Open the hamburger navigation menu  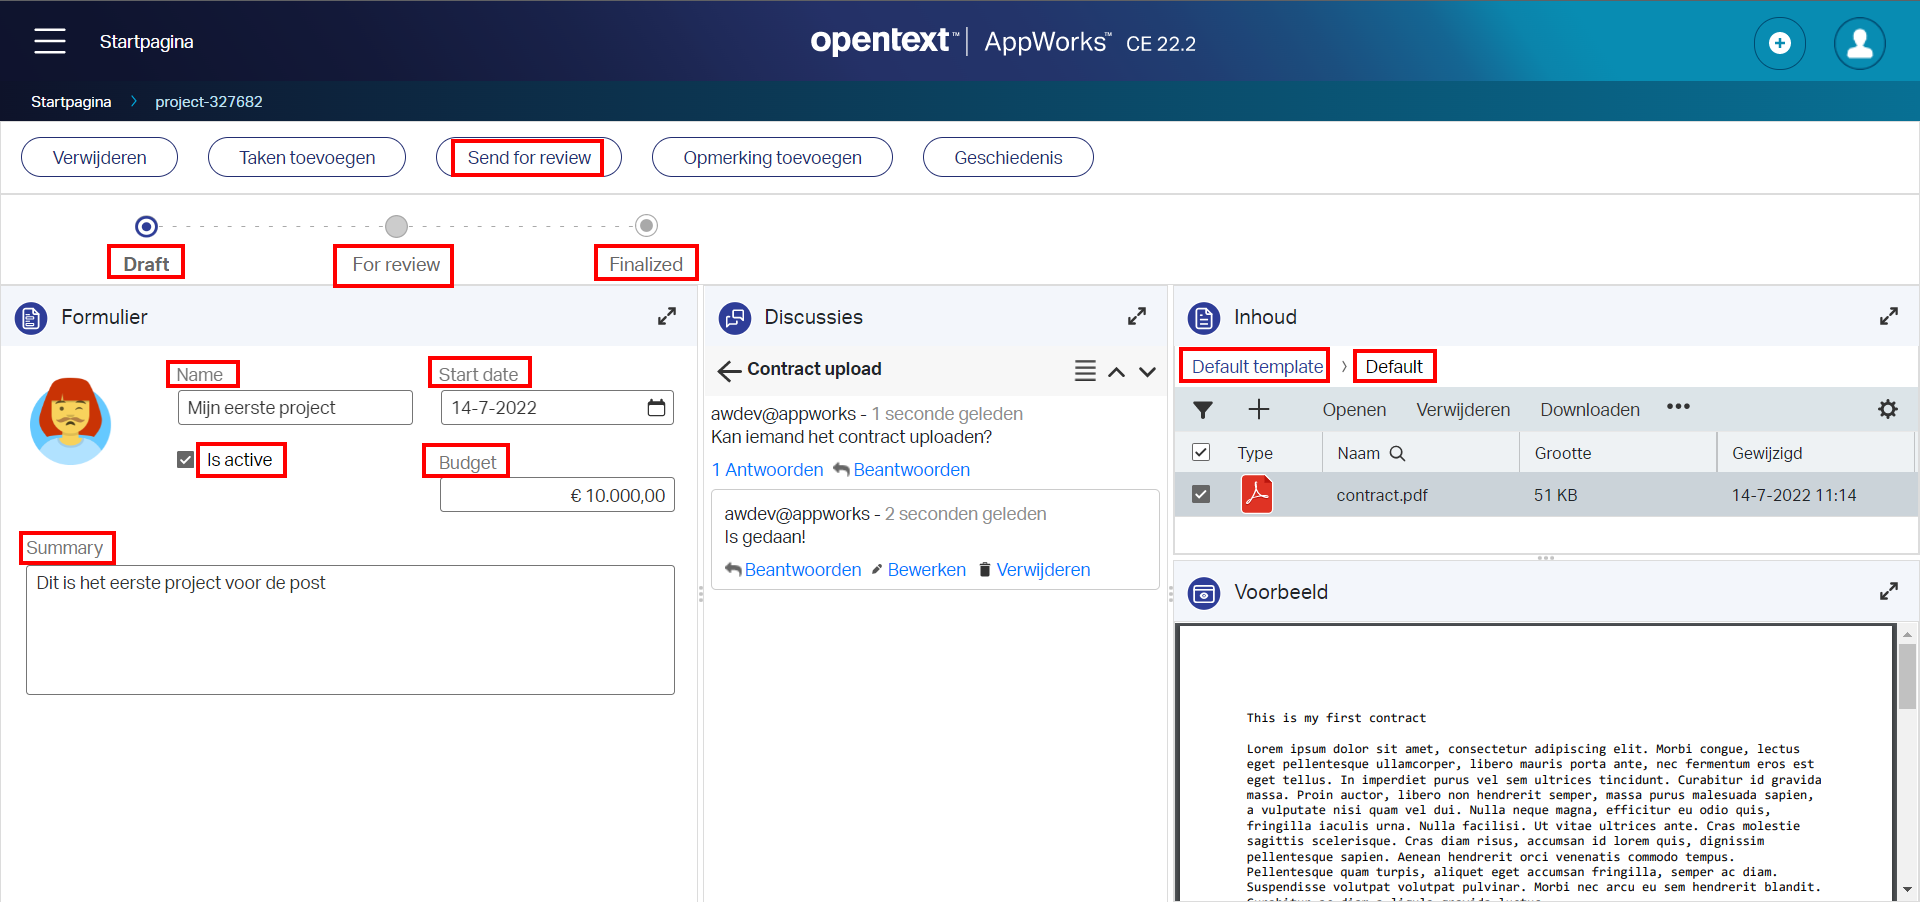[49, 41]
